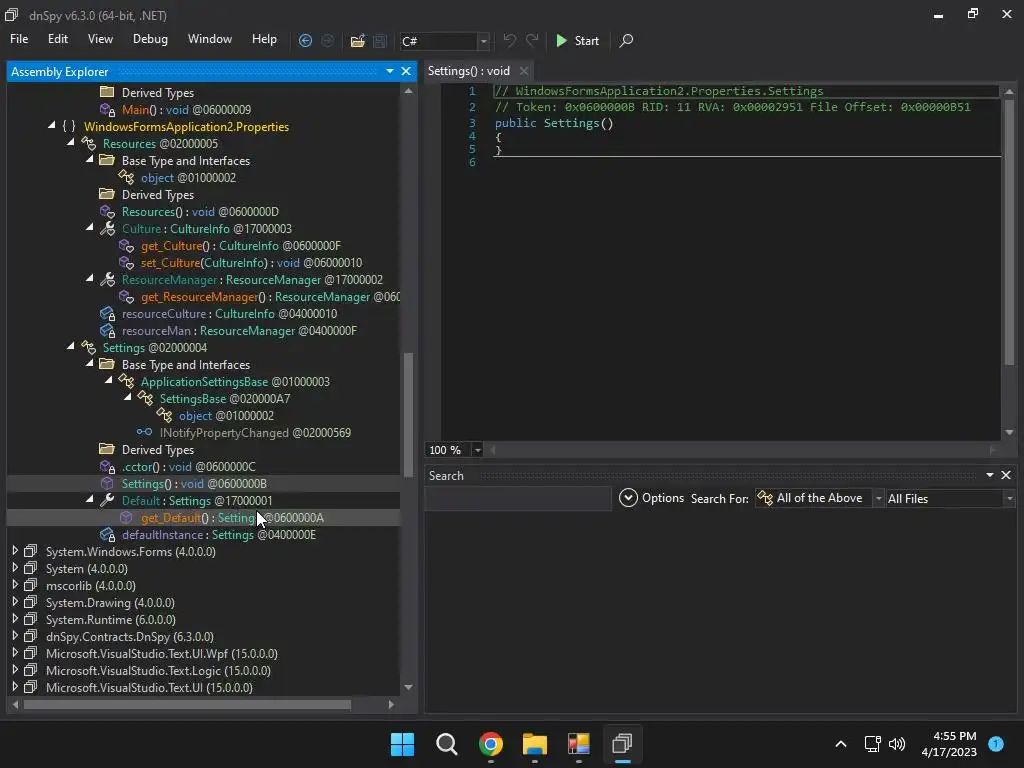Collapse the Culture property node
1024x768 pixels.
pyautogui.click(x=89, y=227)
